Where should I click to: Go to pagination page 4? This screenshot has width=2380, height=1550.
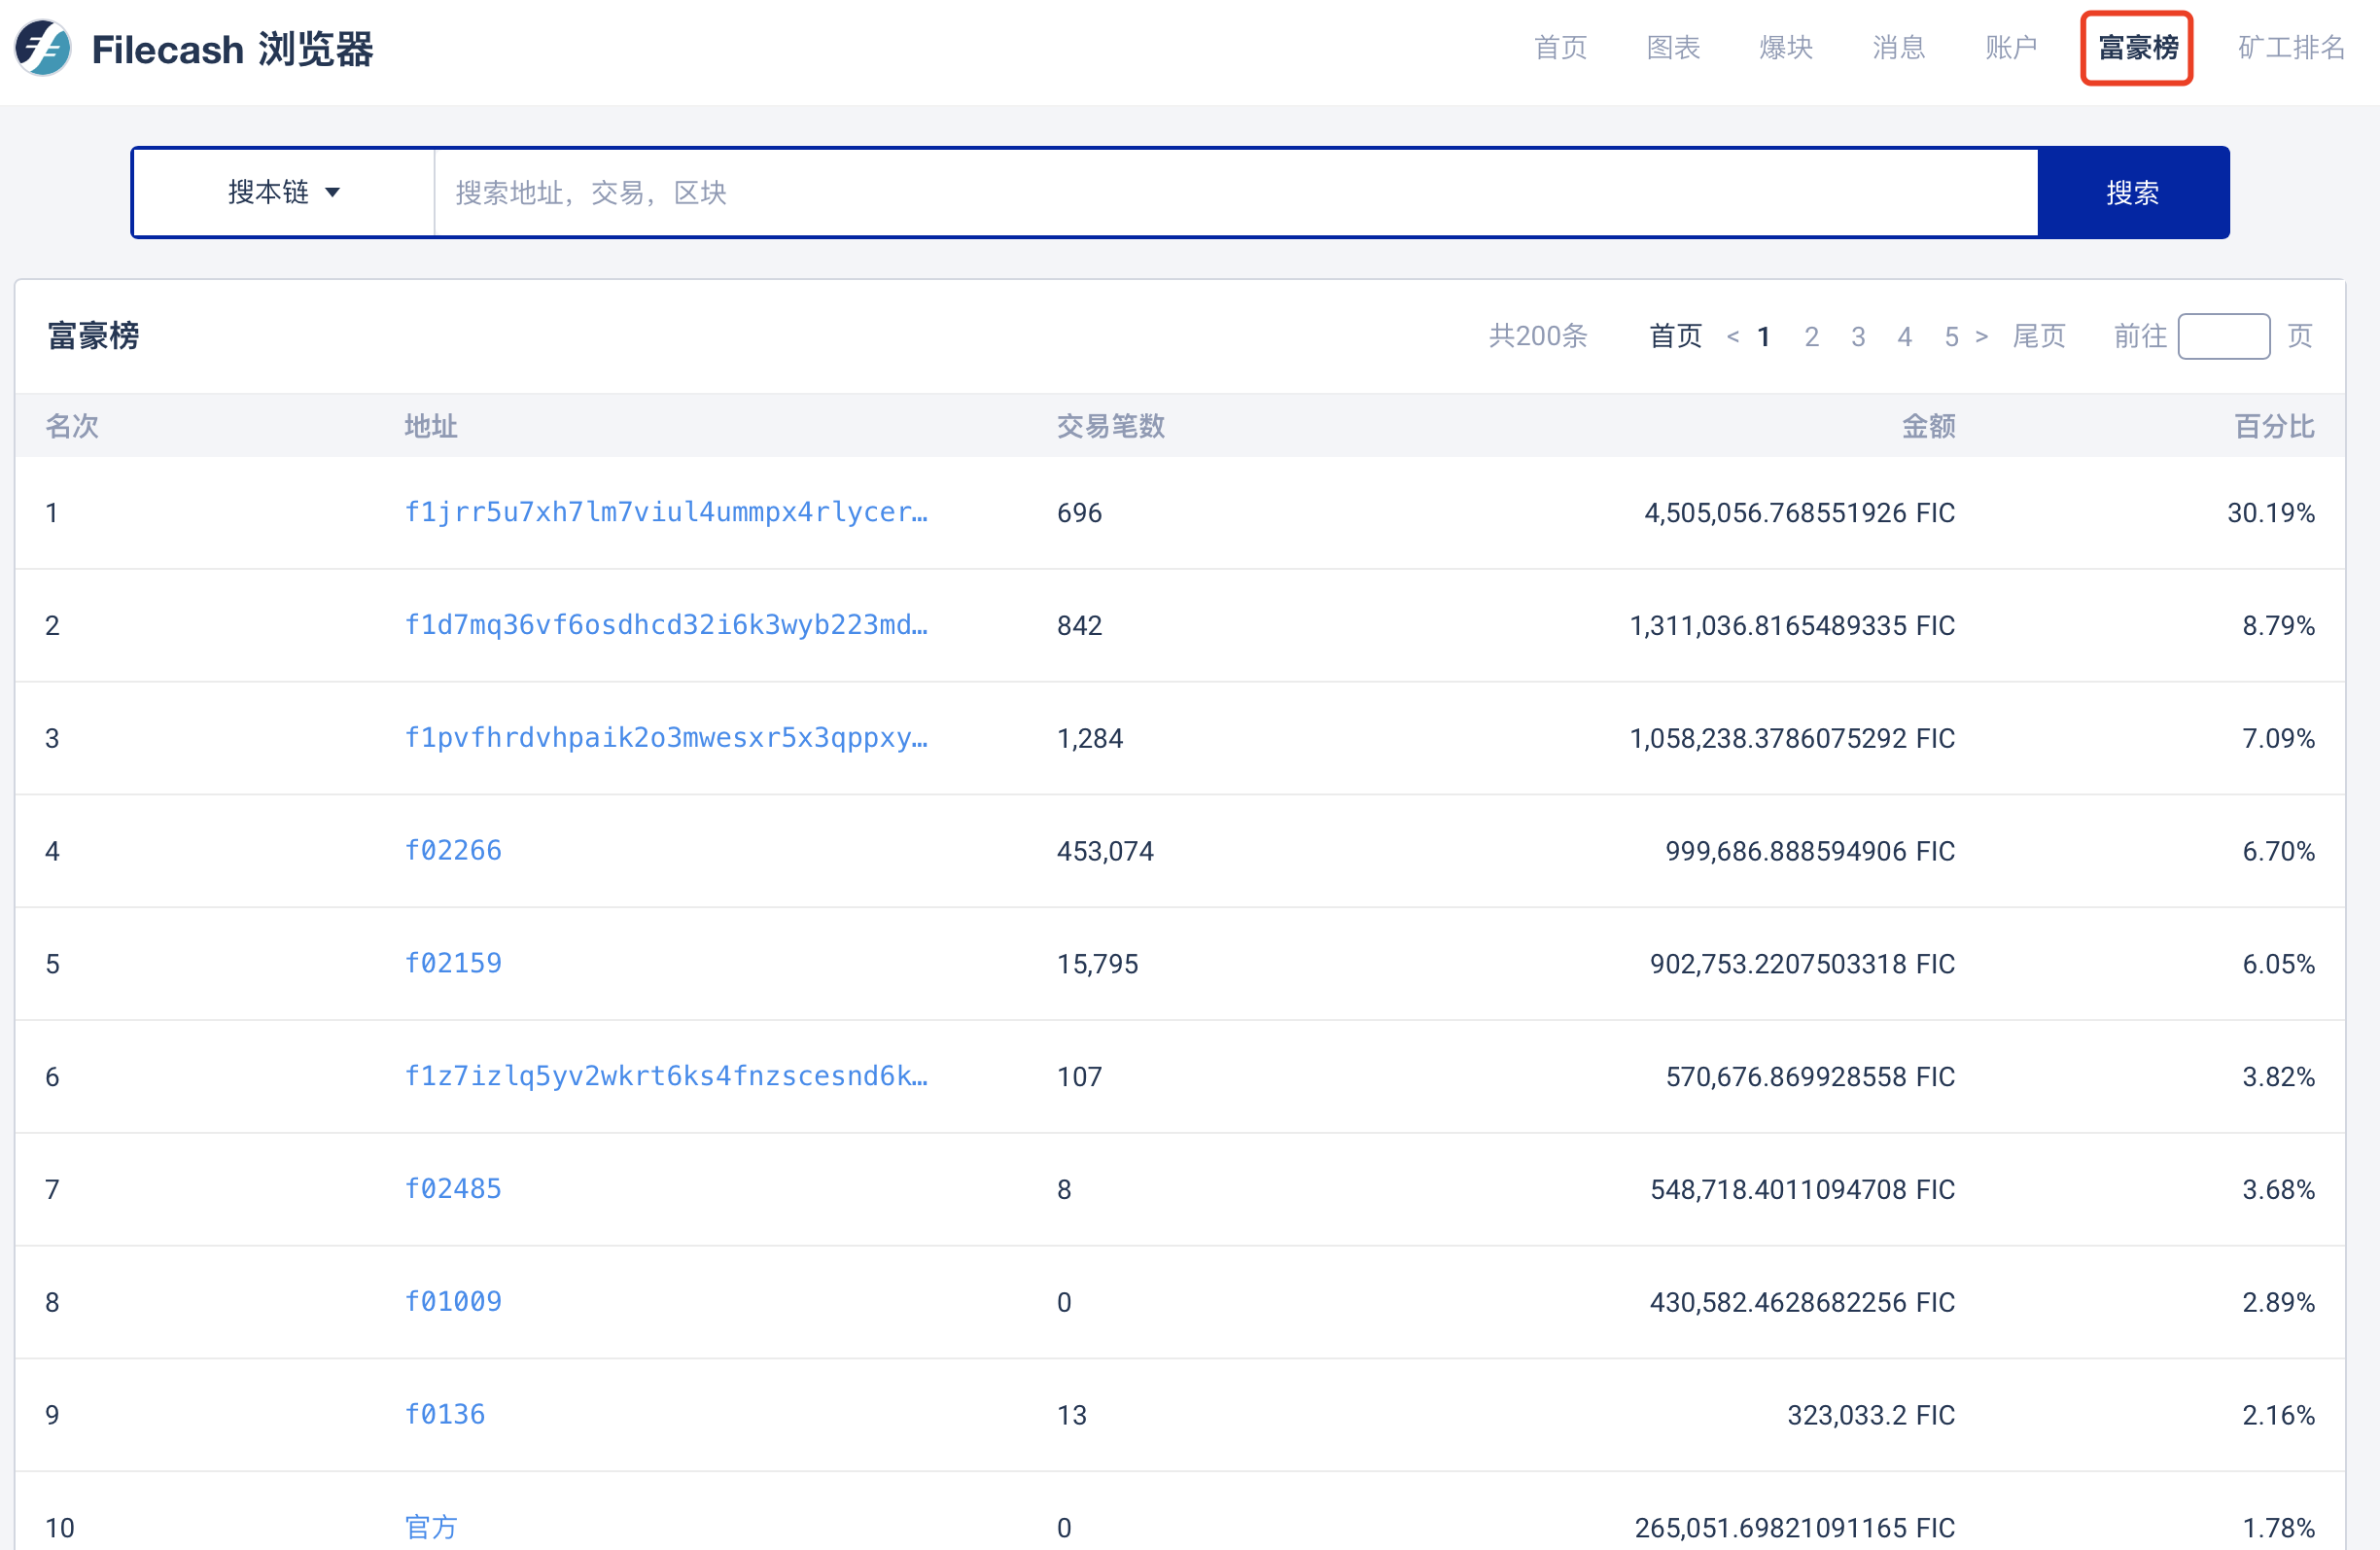[x=1904, y=337]
